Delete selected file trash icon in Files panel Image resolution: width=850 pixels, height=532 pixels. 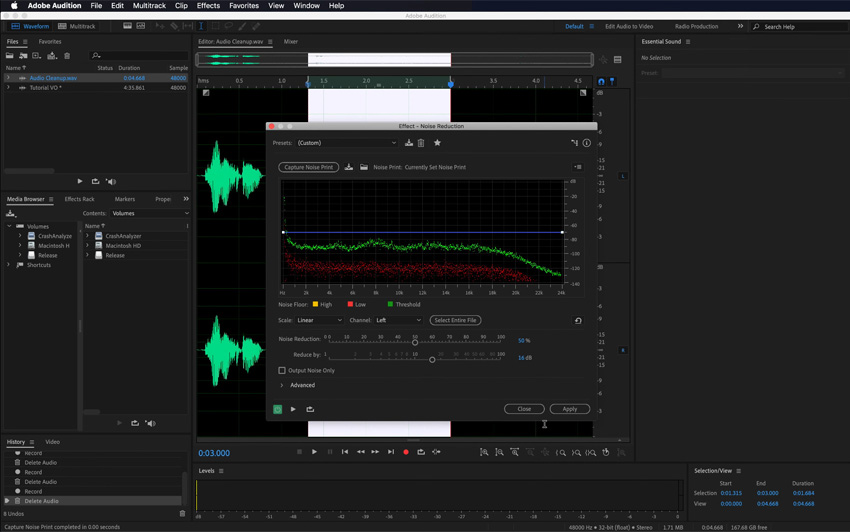(x=67, y=55)
